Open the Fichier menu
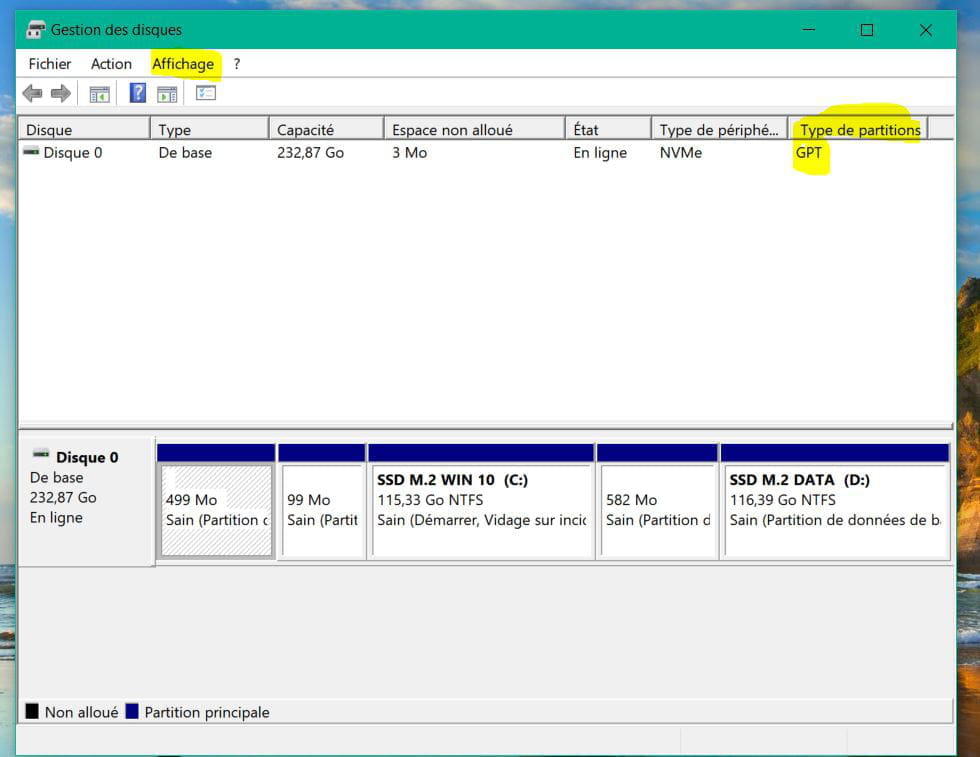This screenshot has height=757, width=980. pyautogui.click(x=50, y=64)
